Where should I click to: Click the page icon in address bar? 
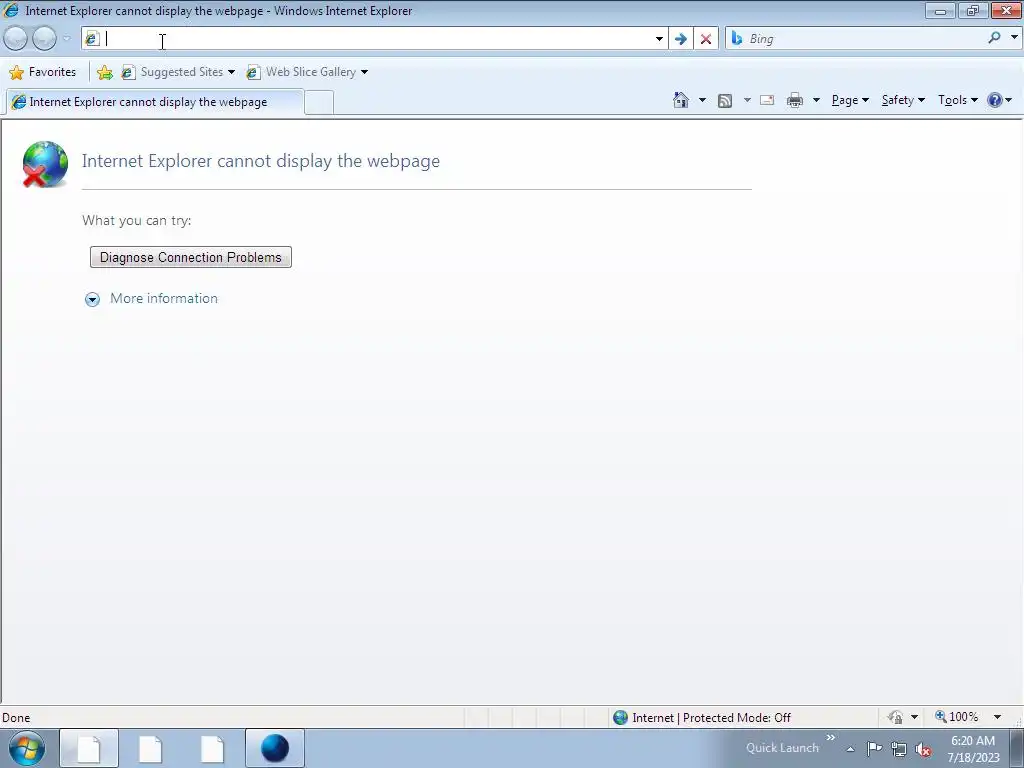tap(92, 39)
